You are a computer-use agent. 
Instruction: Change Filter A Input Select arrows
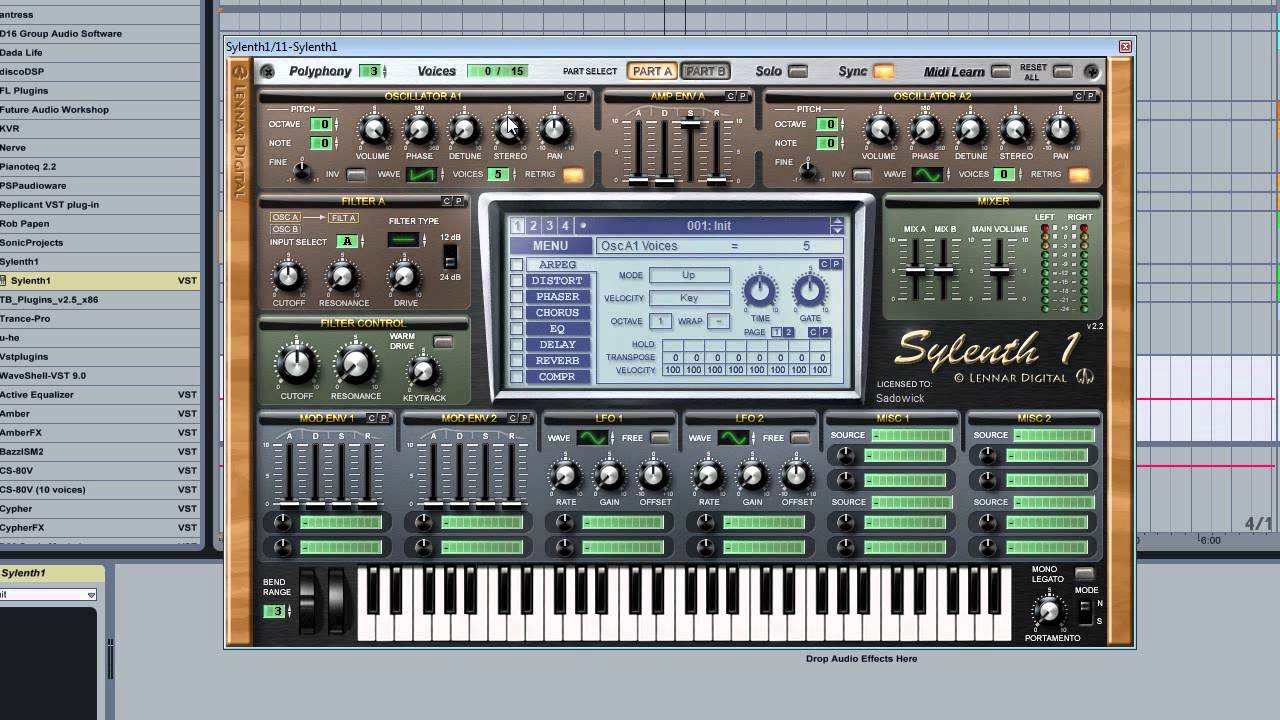pos(364,241)
